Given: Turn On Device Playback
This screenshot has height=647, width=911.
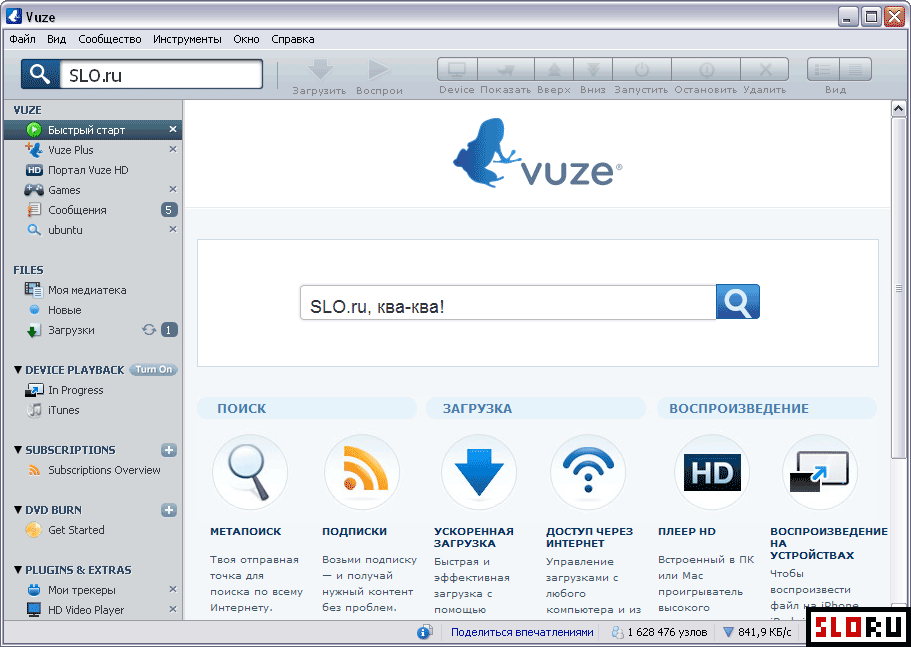Looking at the screenshot, I should tap(153, 369).
